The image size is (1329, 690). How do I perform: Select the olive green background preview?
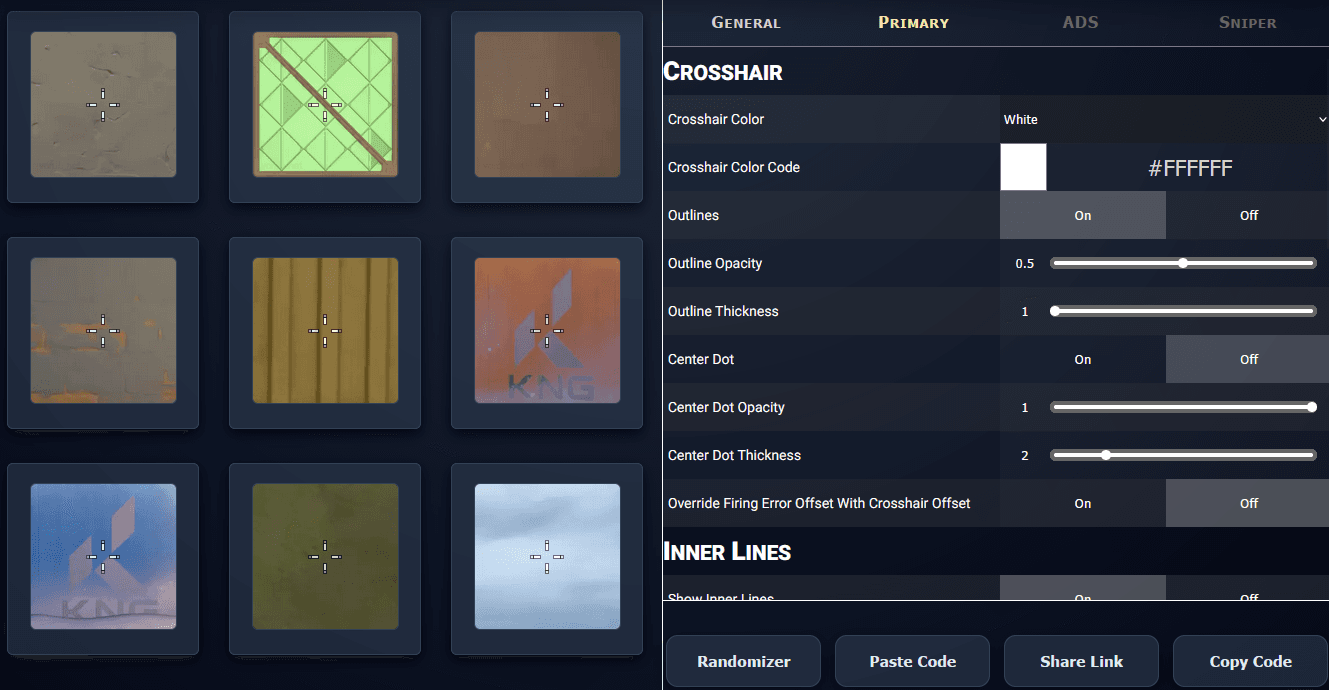click(x=325, y=556)
